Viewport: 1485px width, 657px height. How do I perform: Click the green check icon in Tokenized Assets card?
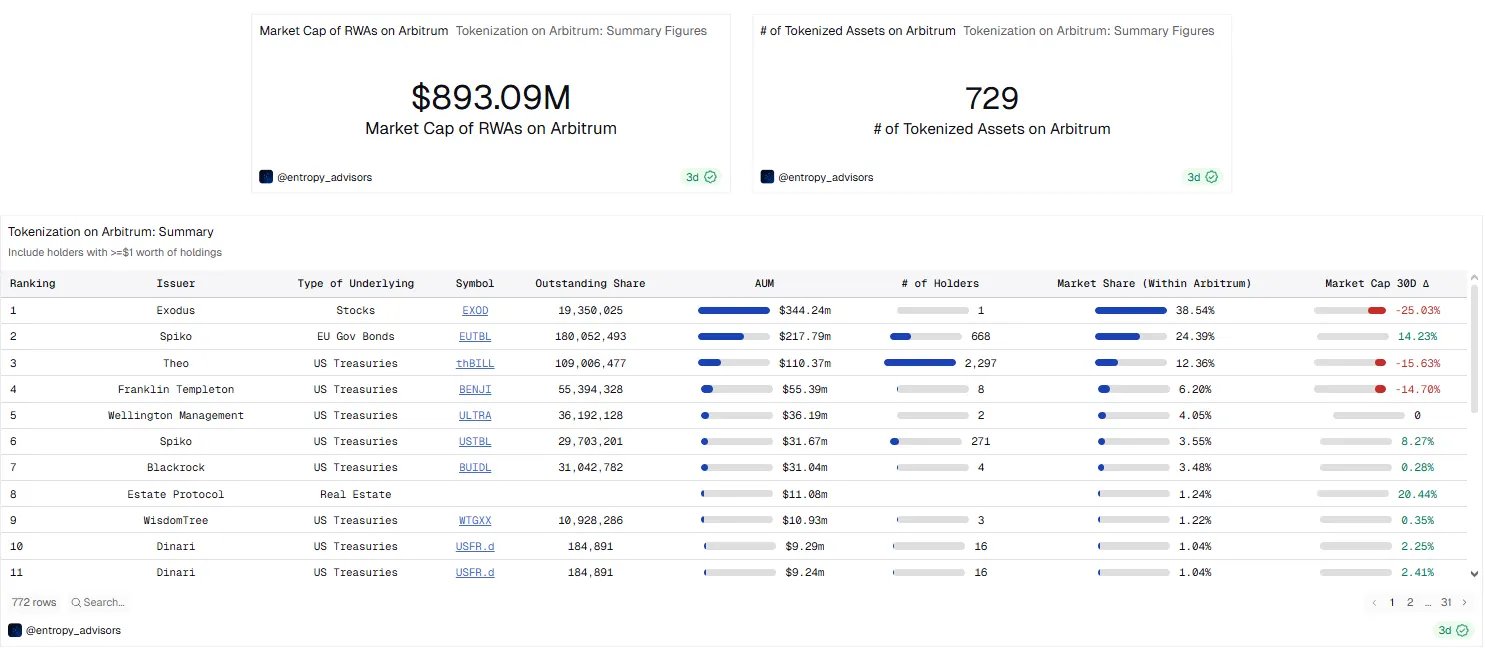click(1212, 177)
